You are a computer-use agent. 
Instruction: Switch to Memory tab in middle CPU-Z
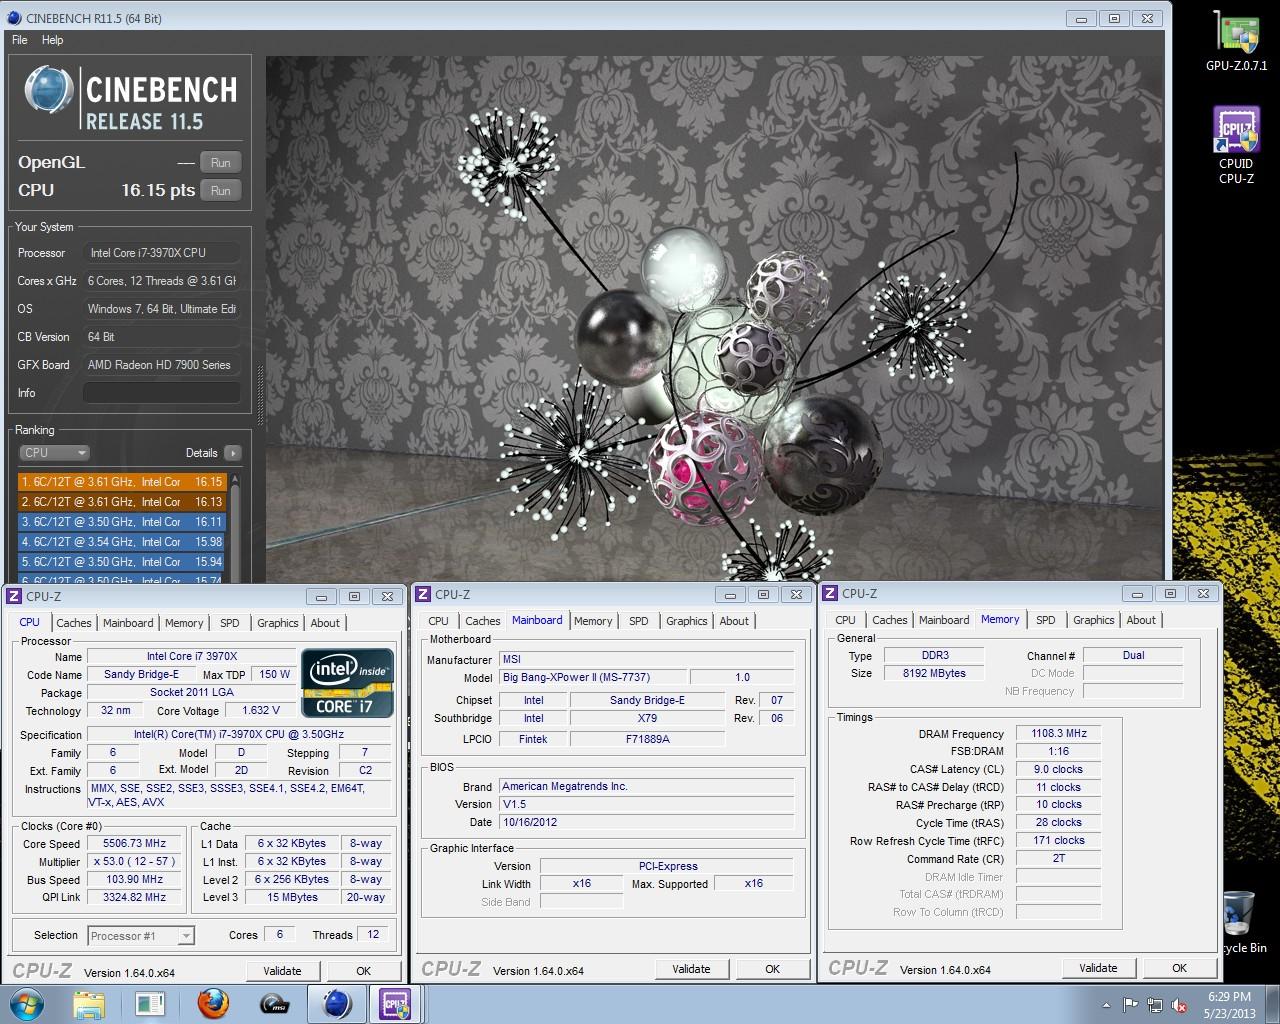pos(593,621)
